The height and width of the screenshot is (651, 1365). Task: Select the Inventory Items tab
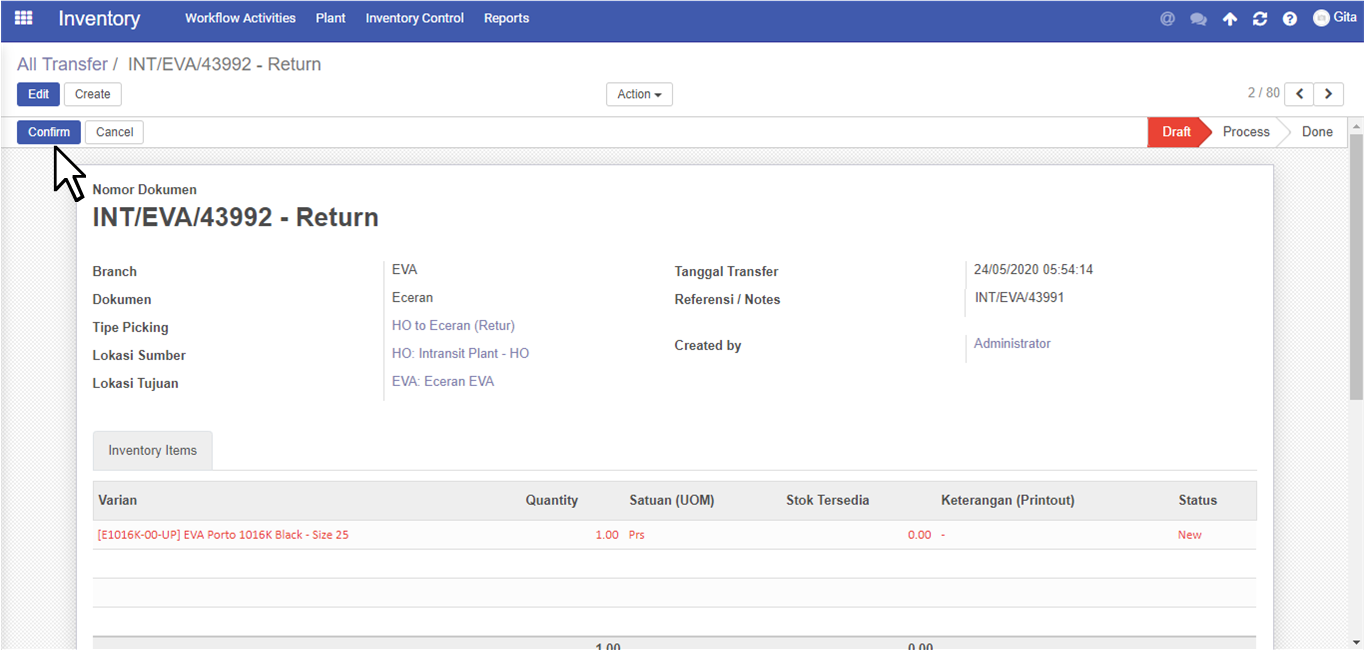point(153,450)
